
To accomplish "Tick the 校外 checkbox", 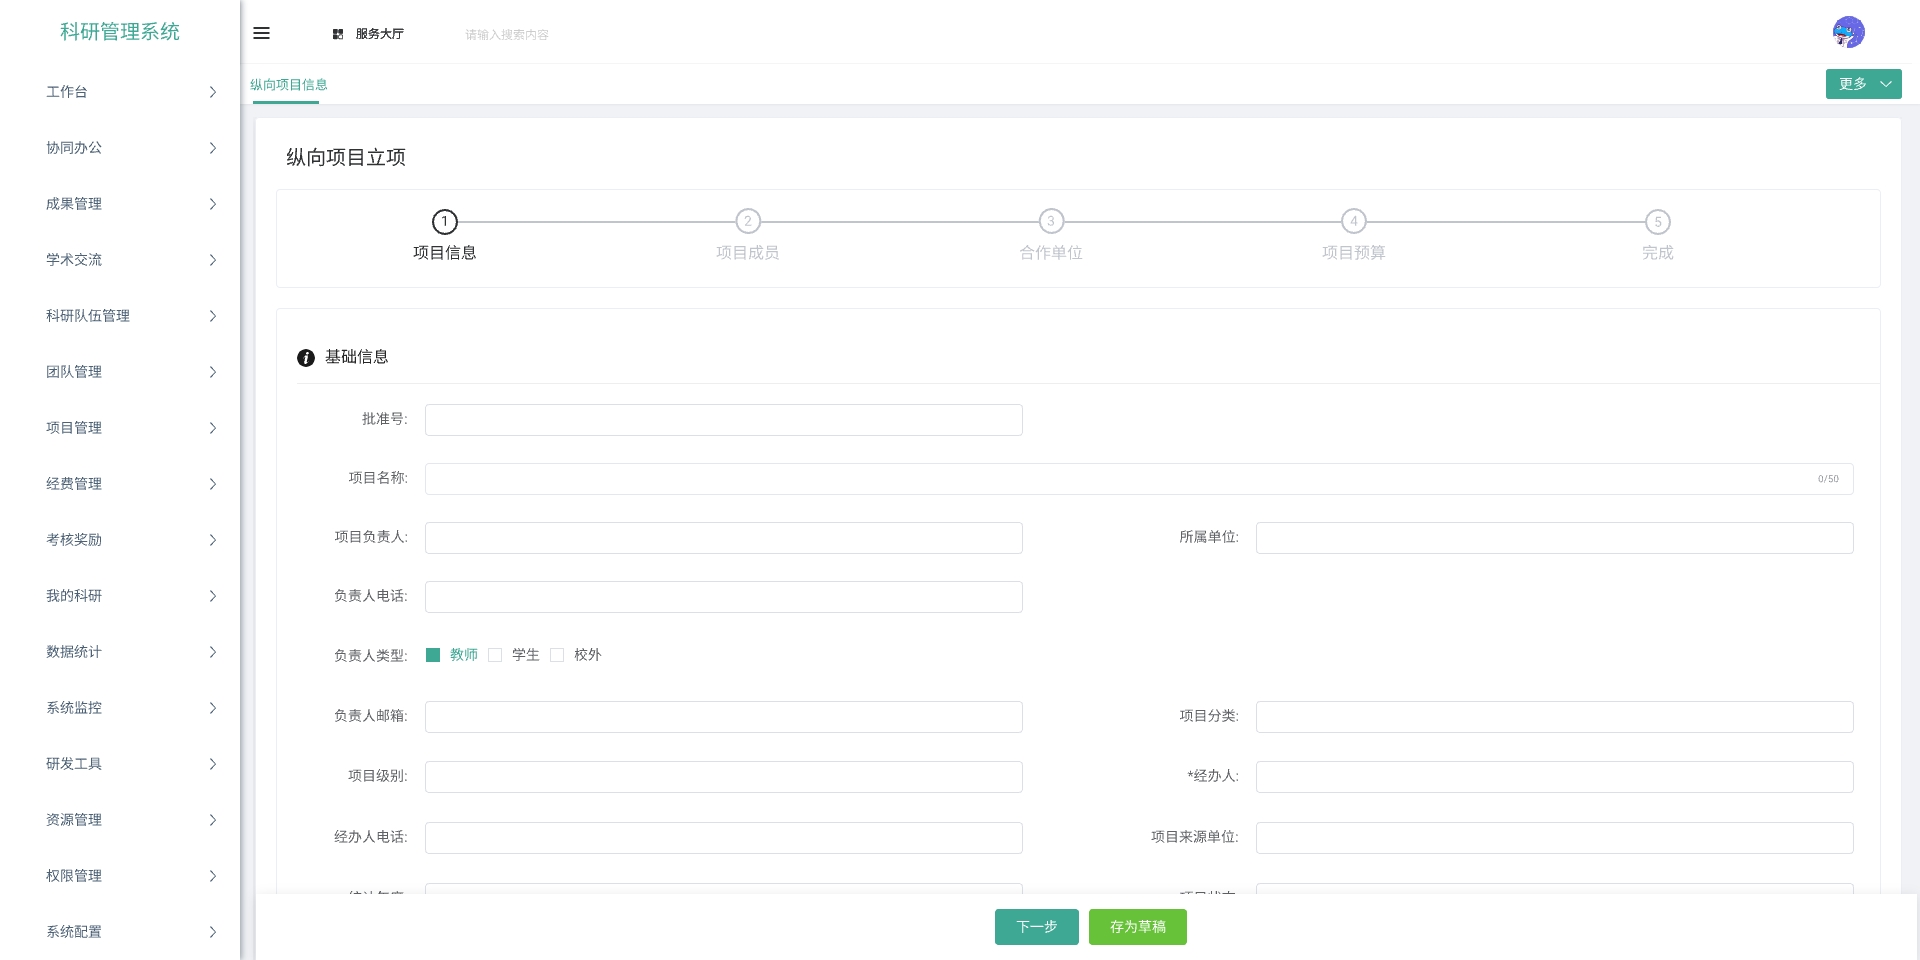I will (557, 655).
